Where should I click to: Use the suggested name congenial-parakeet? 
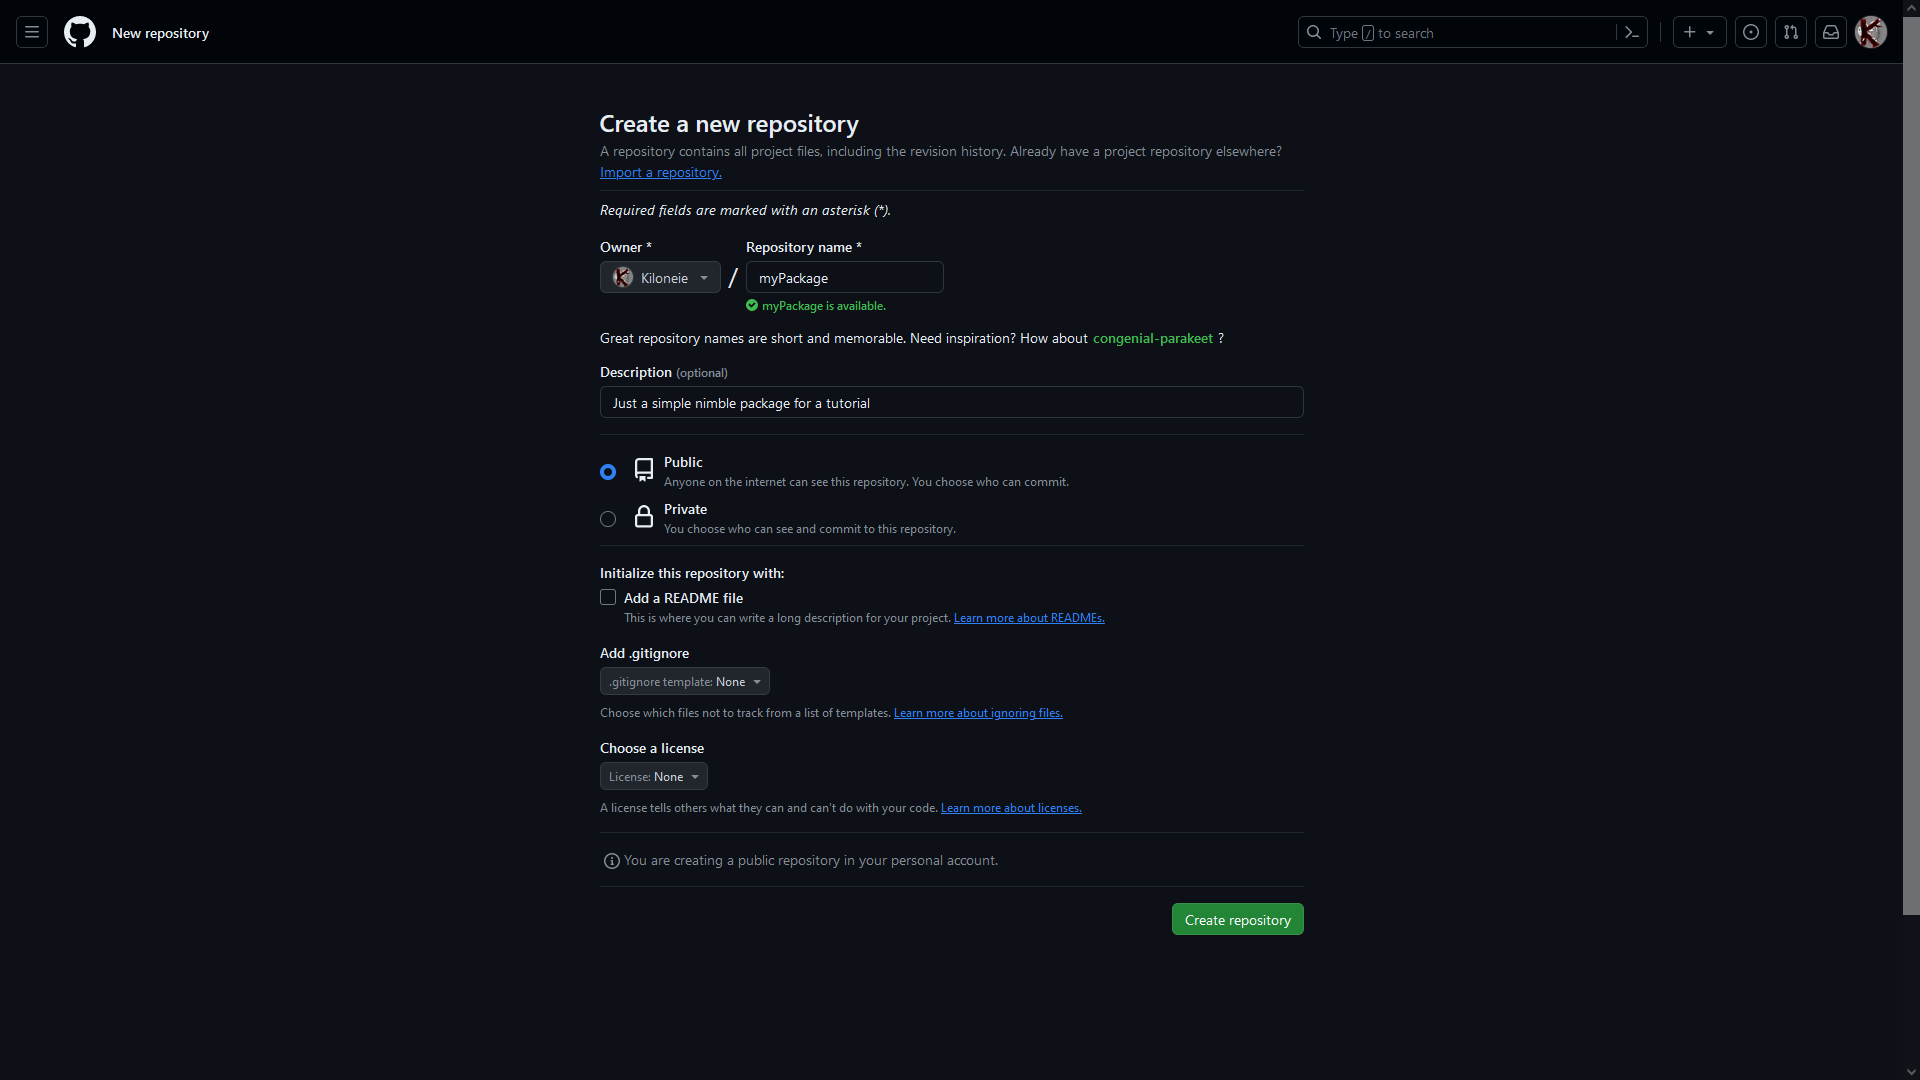[x=1153, y=338]
